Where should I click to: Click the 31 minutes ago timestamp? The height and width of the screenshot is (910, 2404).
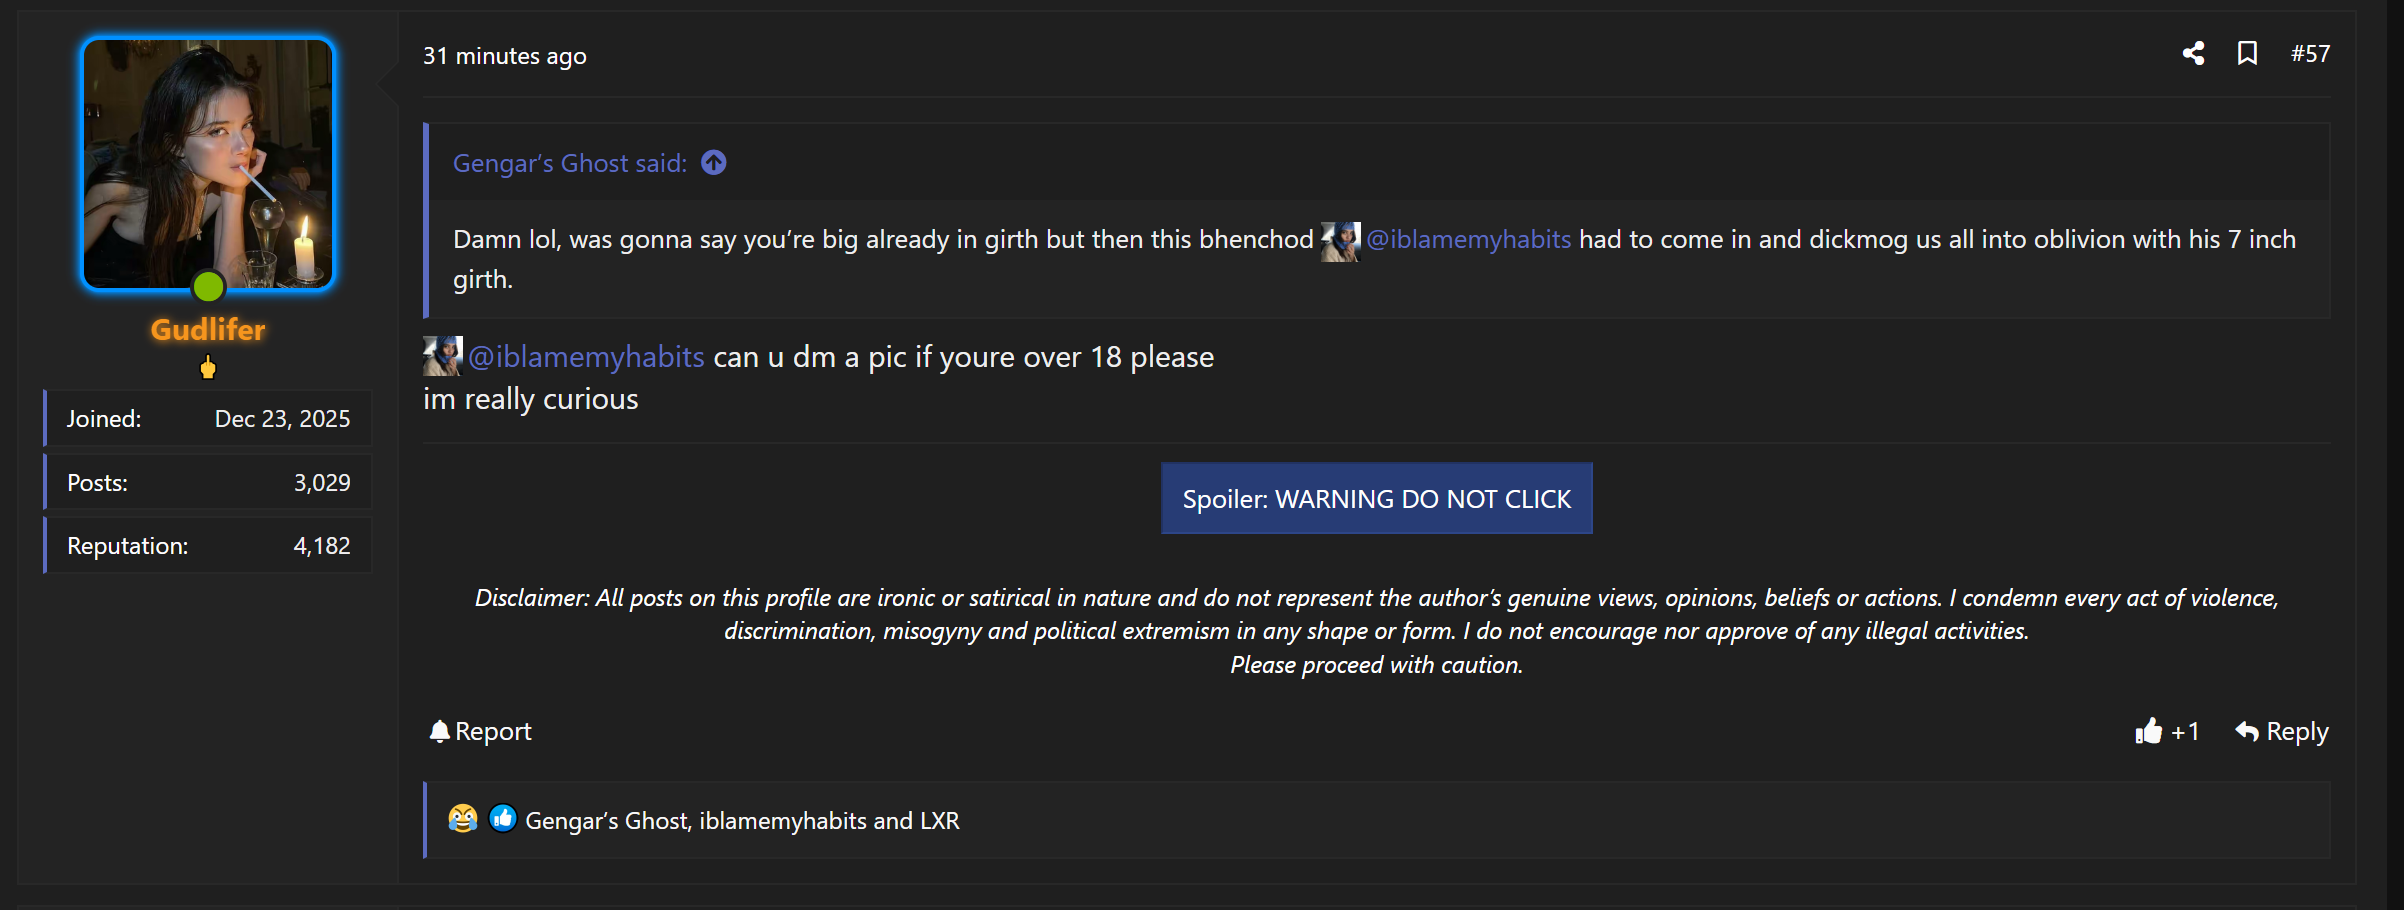[x=505, y=56]
